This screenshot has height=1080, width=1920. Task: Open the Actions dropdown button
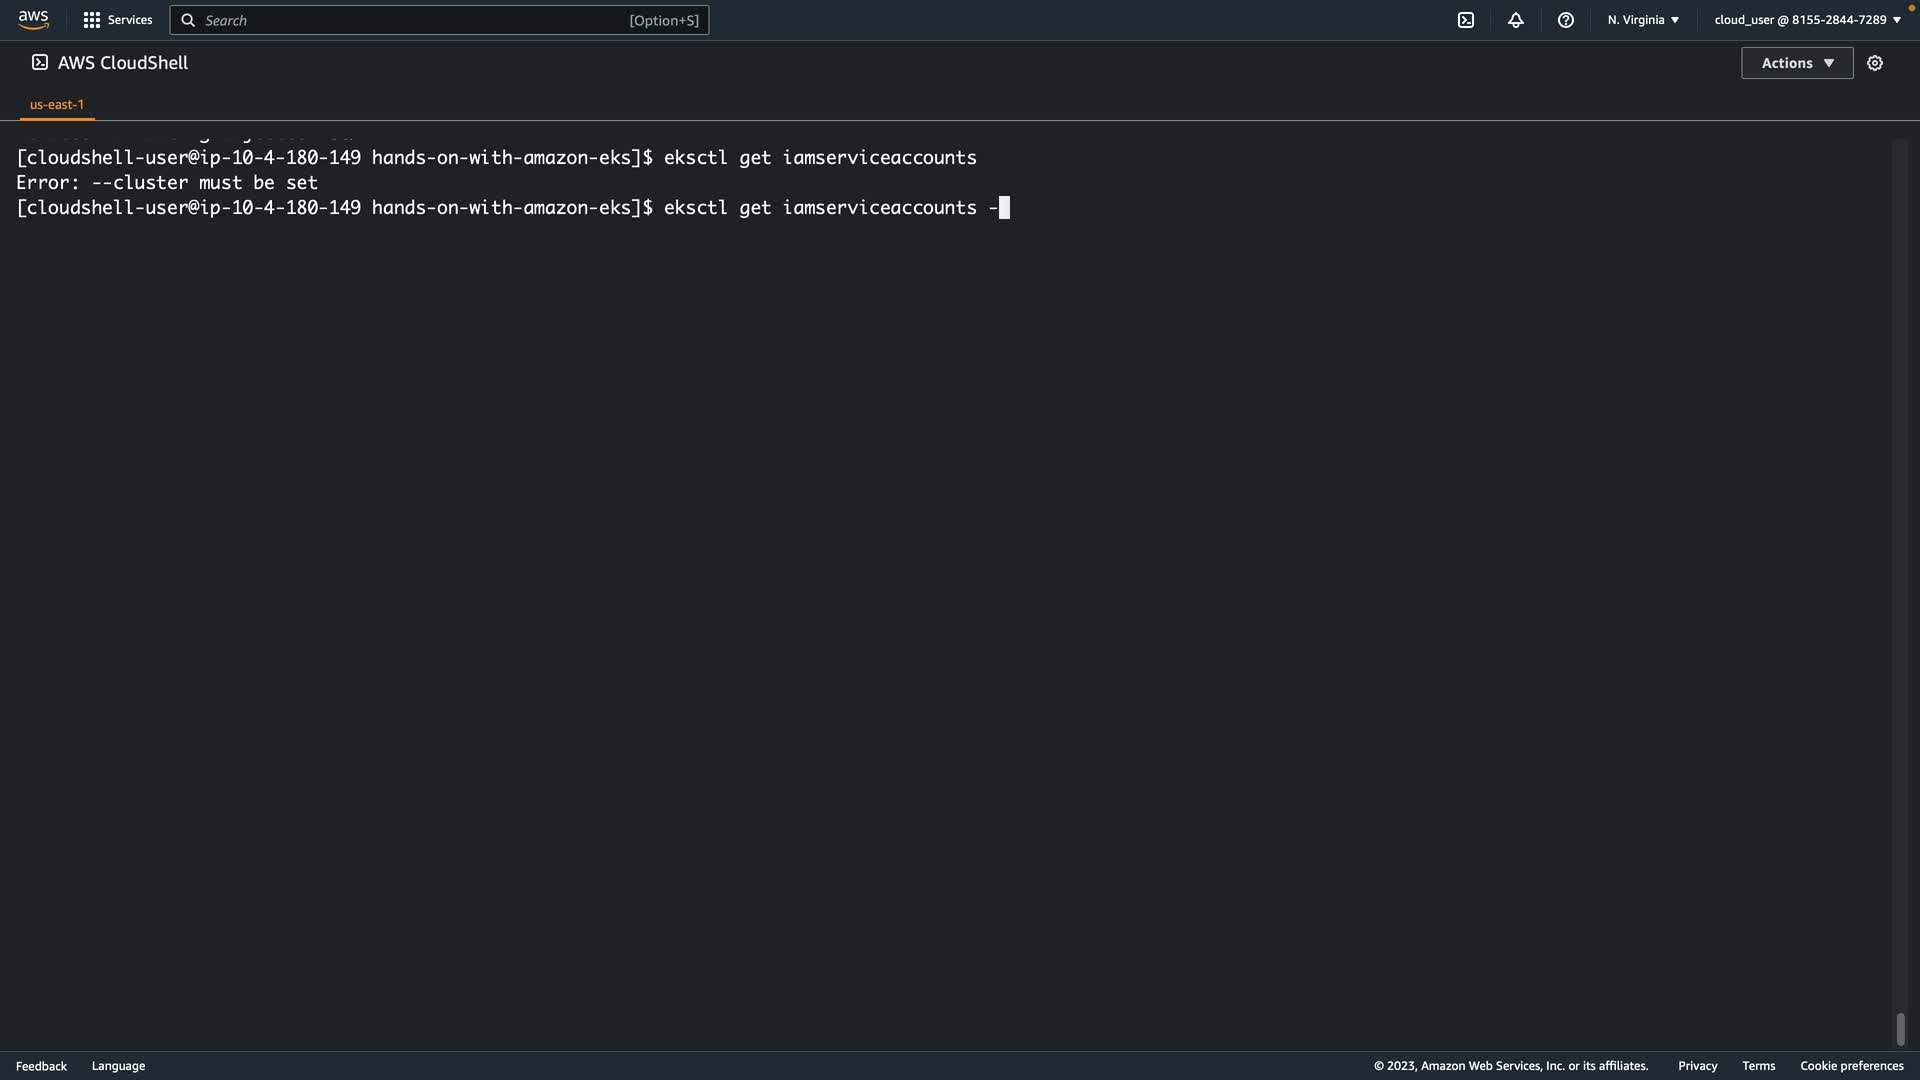click(1797, 63)
